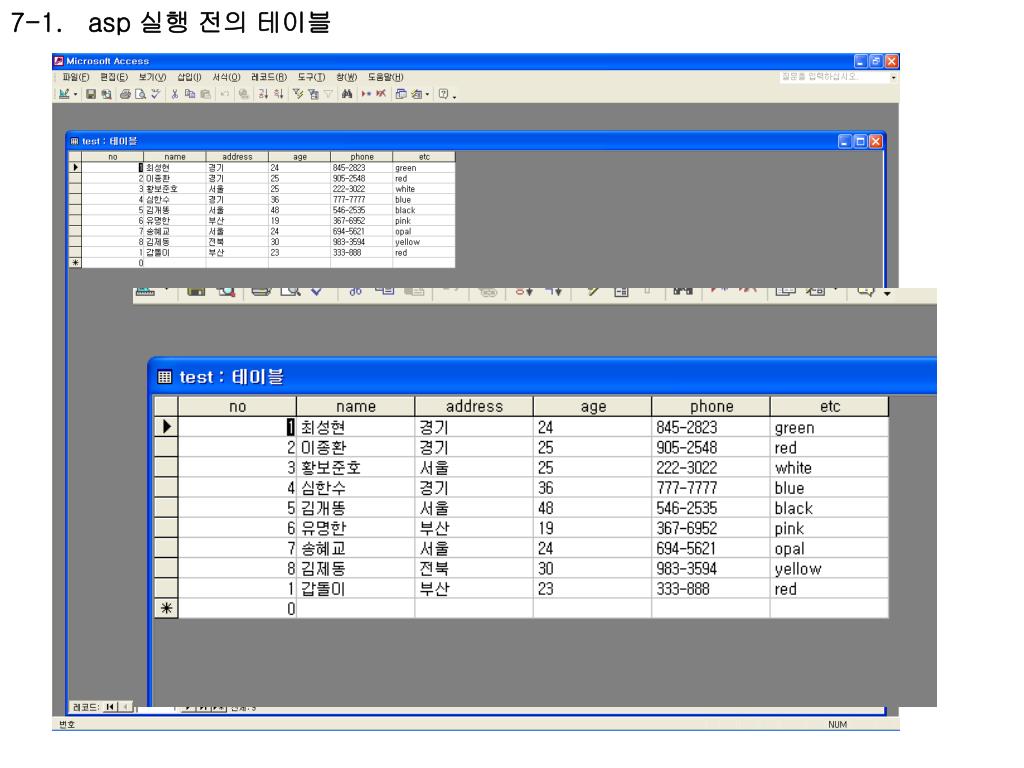Click the small test table window title icon
This screenshot has width=1024, height=768.
(x=74, y=141)
